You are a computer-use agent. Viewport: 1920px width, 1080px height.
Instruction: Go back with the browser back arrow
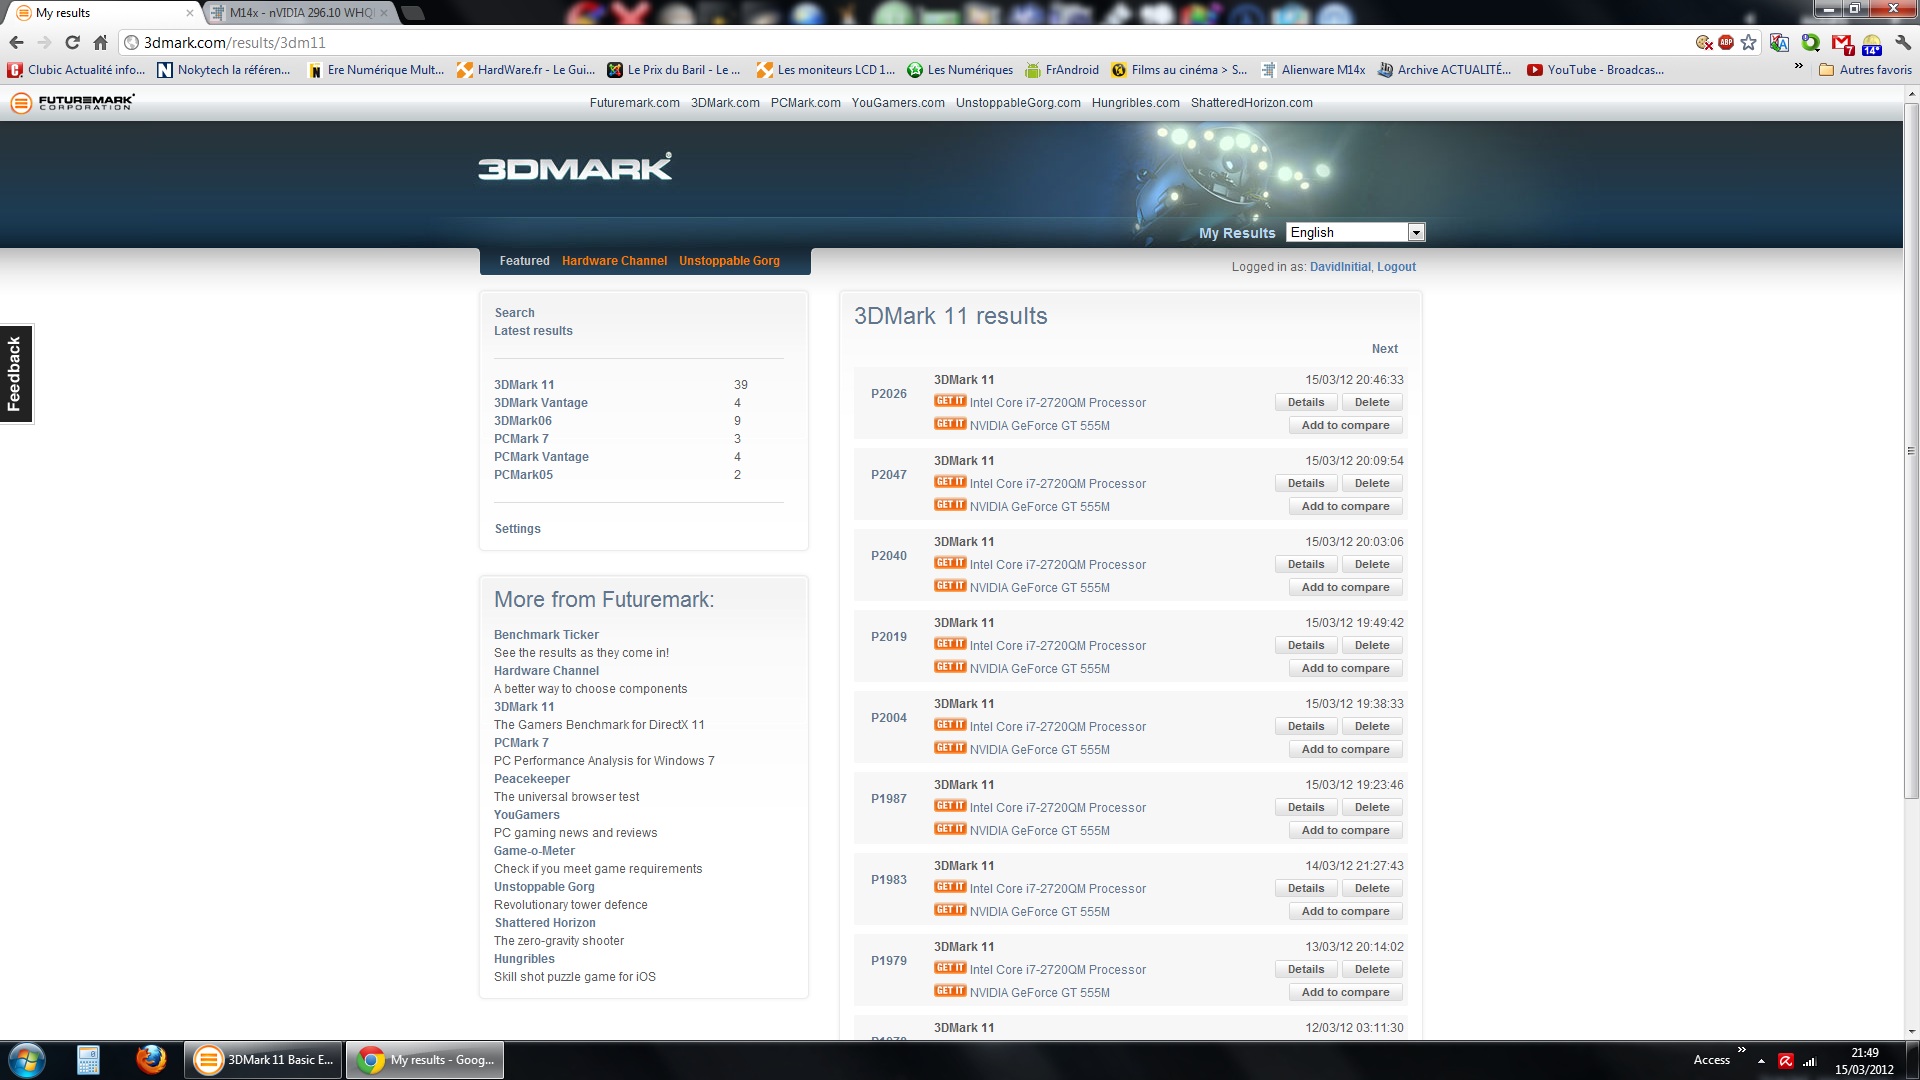point(16,42)
